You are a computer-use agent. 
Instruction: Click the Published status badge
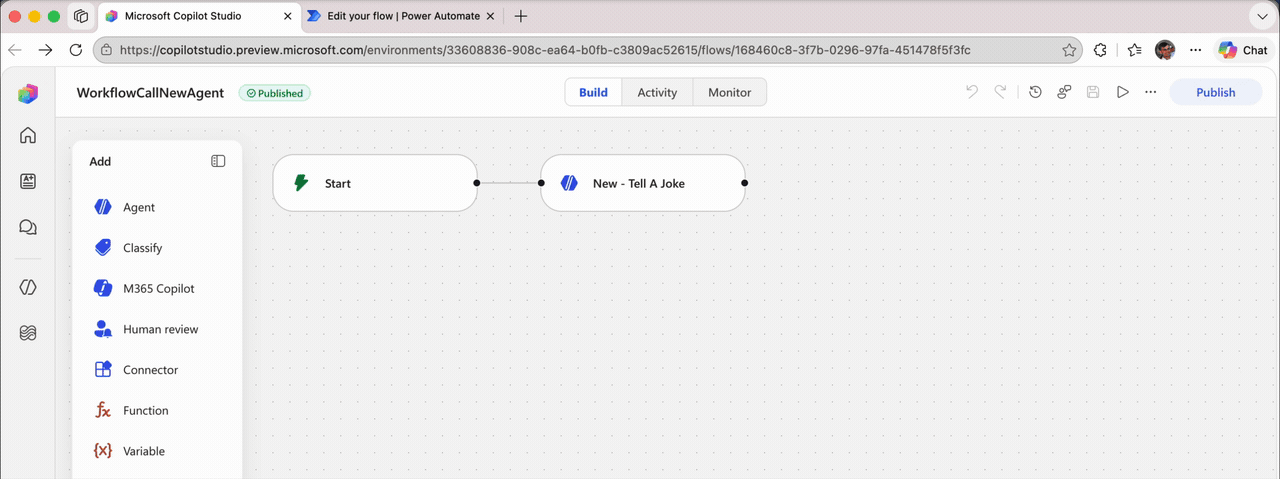point(275,93)
